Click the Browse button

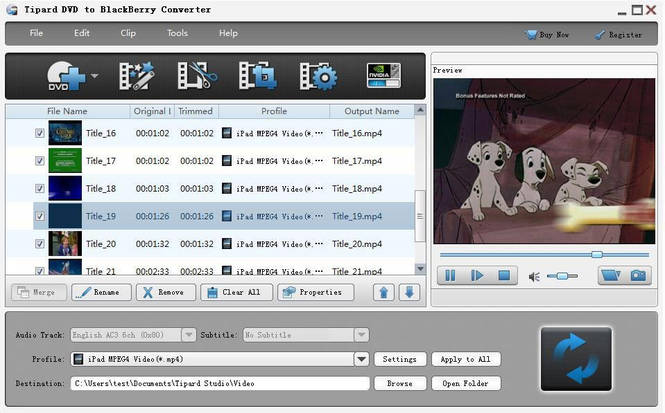[x=400, y=383]
